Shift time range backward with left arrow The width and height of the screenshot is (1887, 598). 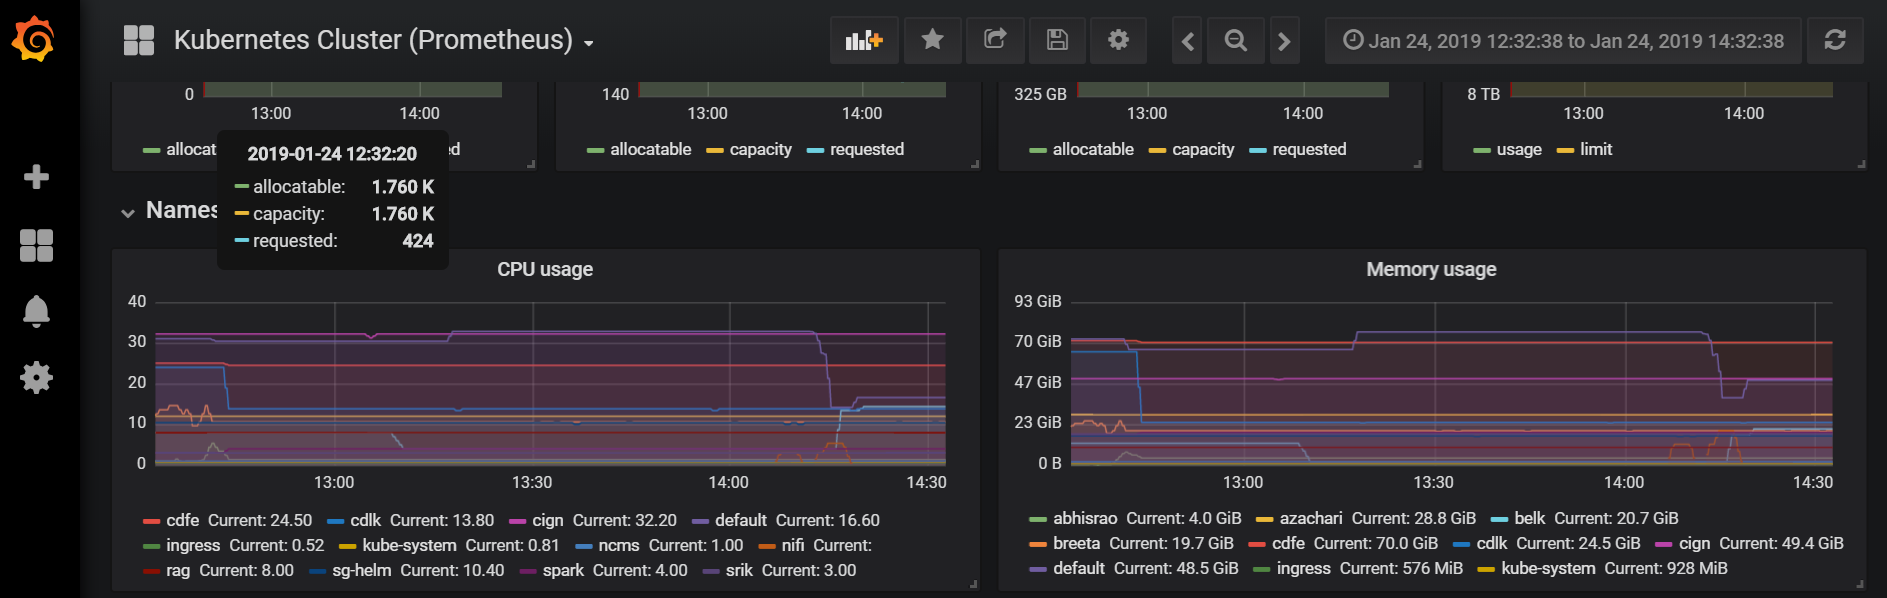(1188, 41)
